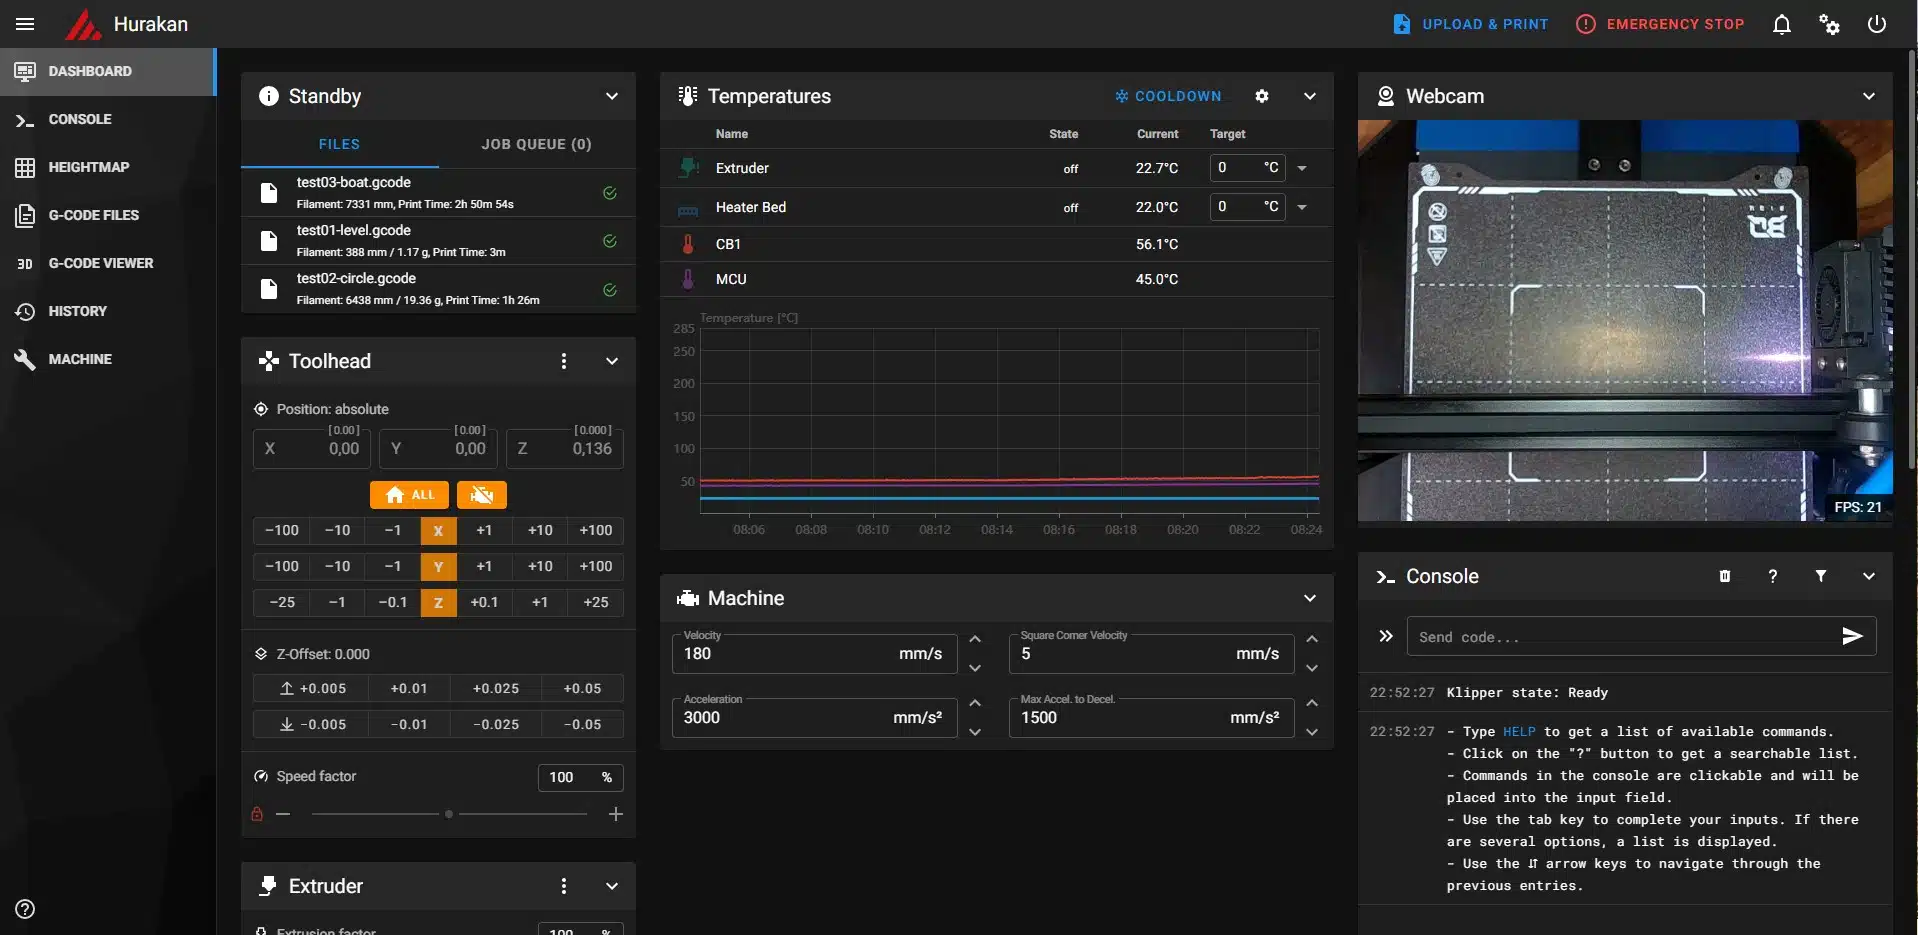Open the Machine page in sidebar
This screenshot has height=935, width=1918.
(108, 359)
